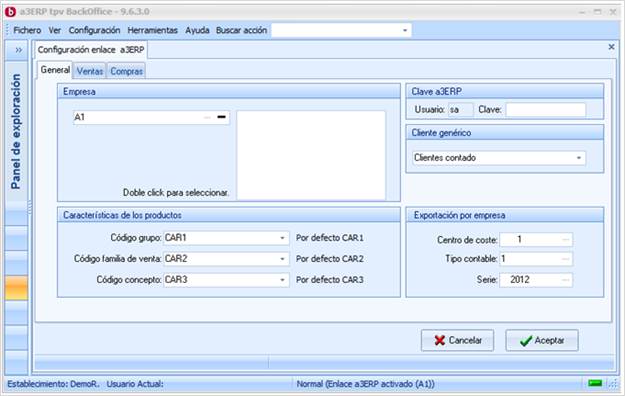Screen dimensions: 625x396
Task: Click the Características de los productos header
Action: 229,215
